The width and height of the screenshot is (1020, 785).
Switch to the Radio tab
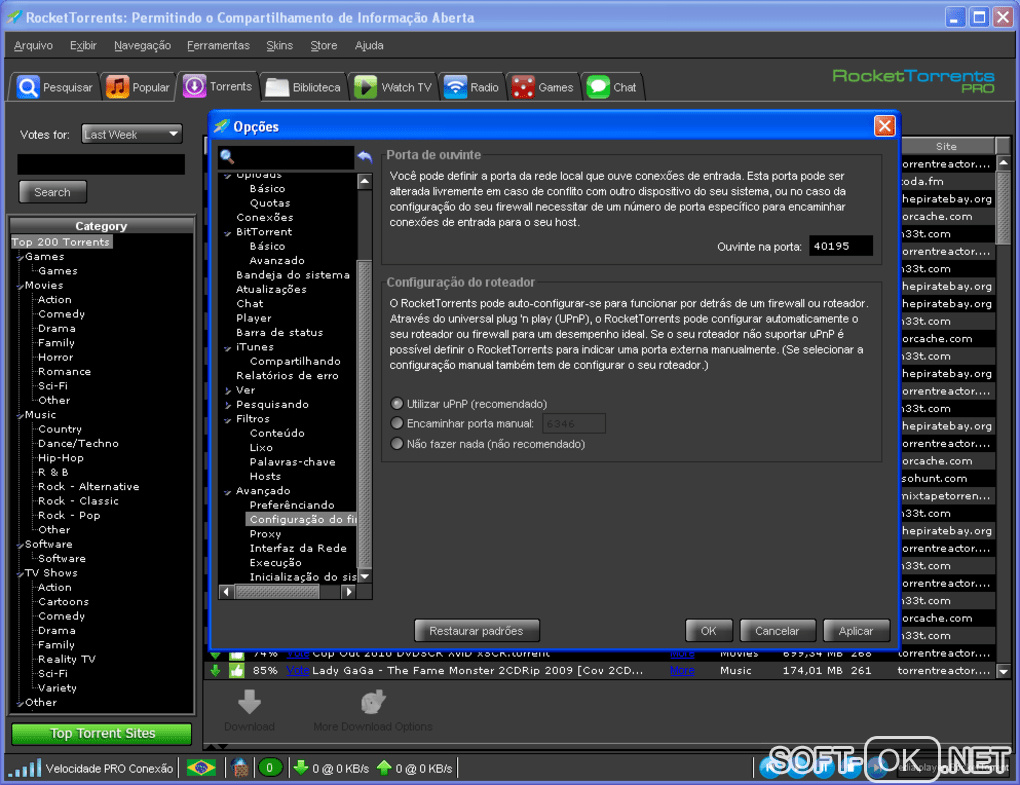pos(471,87)
